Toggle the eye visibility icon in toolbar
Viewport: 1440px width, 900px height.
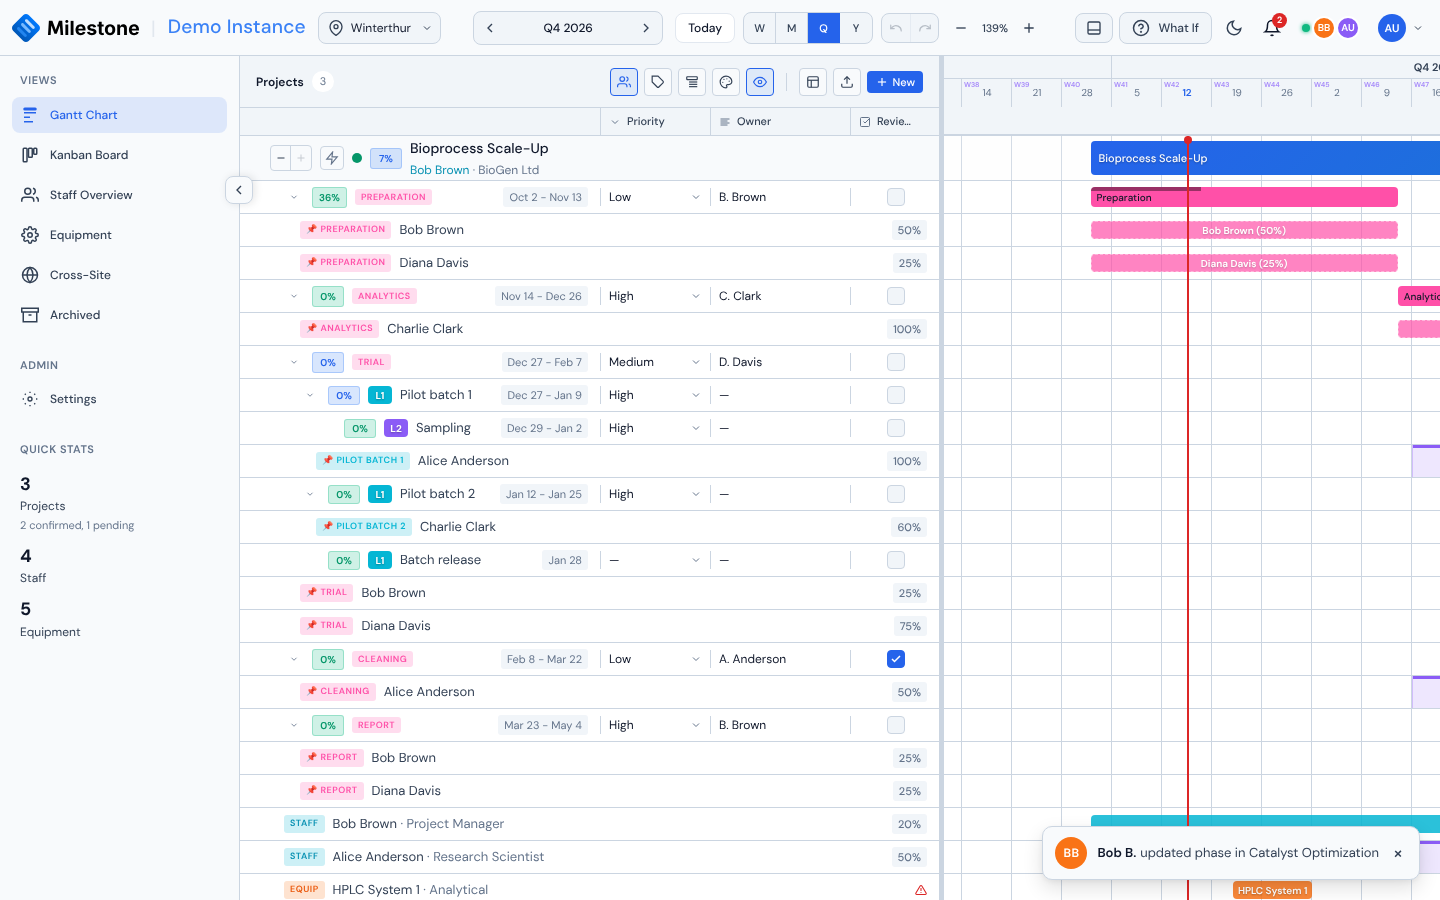tap(760, 82)
